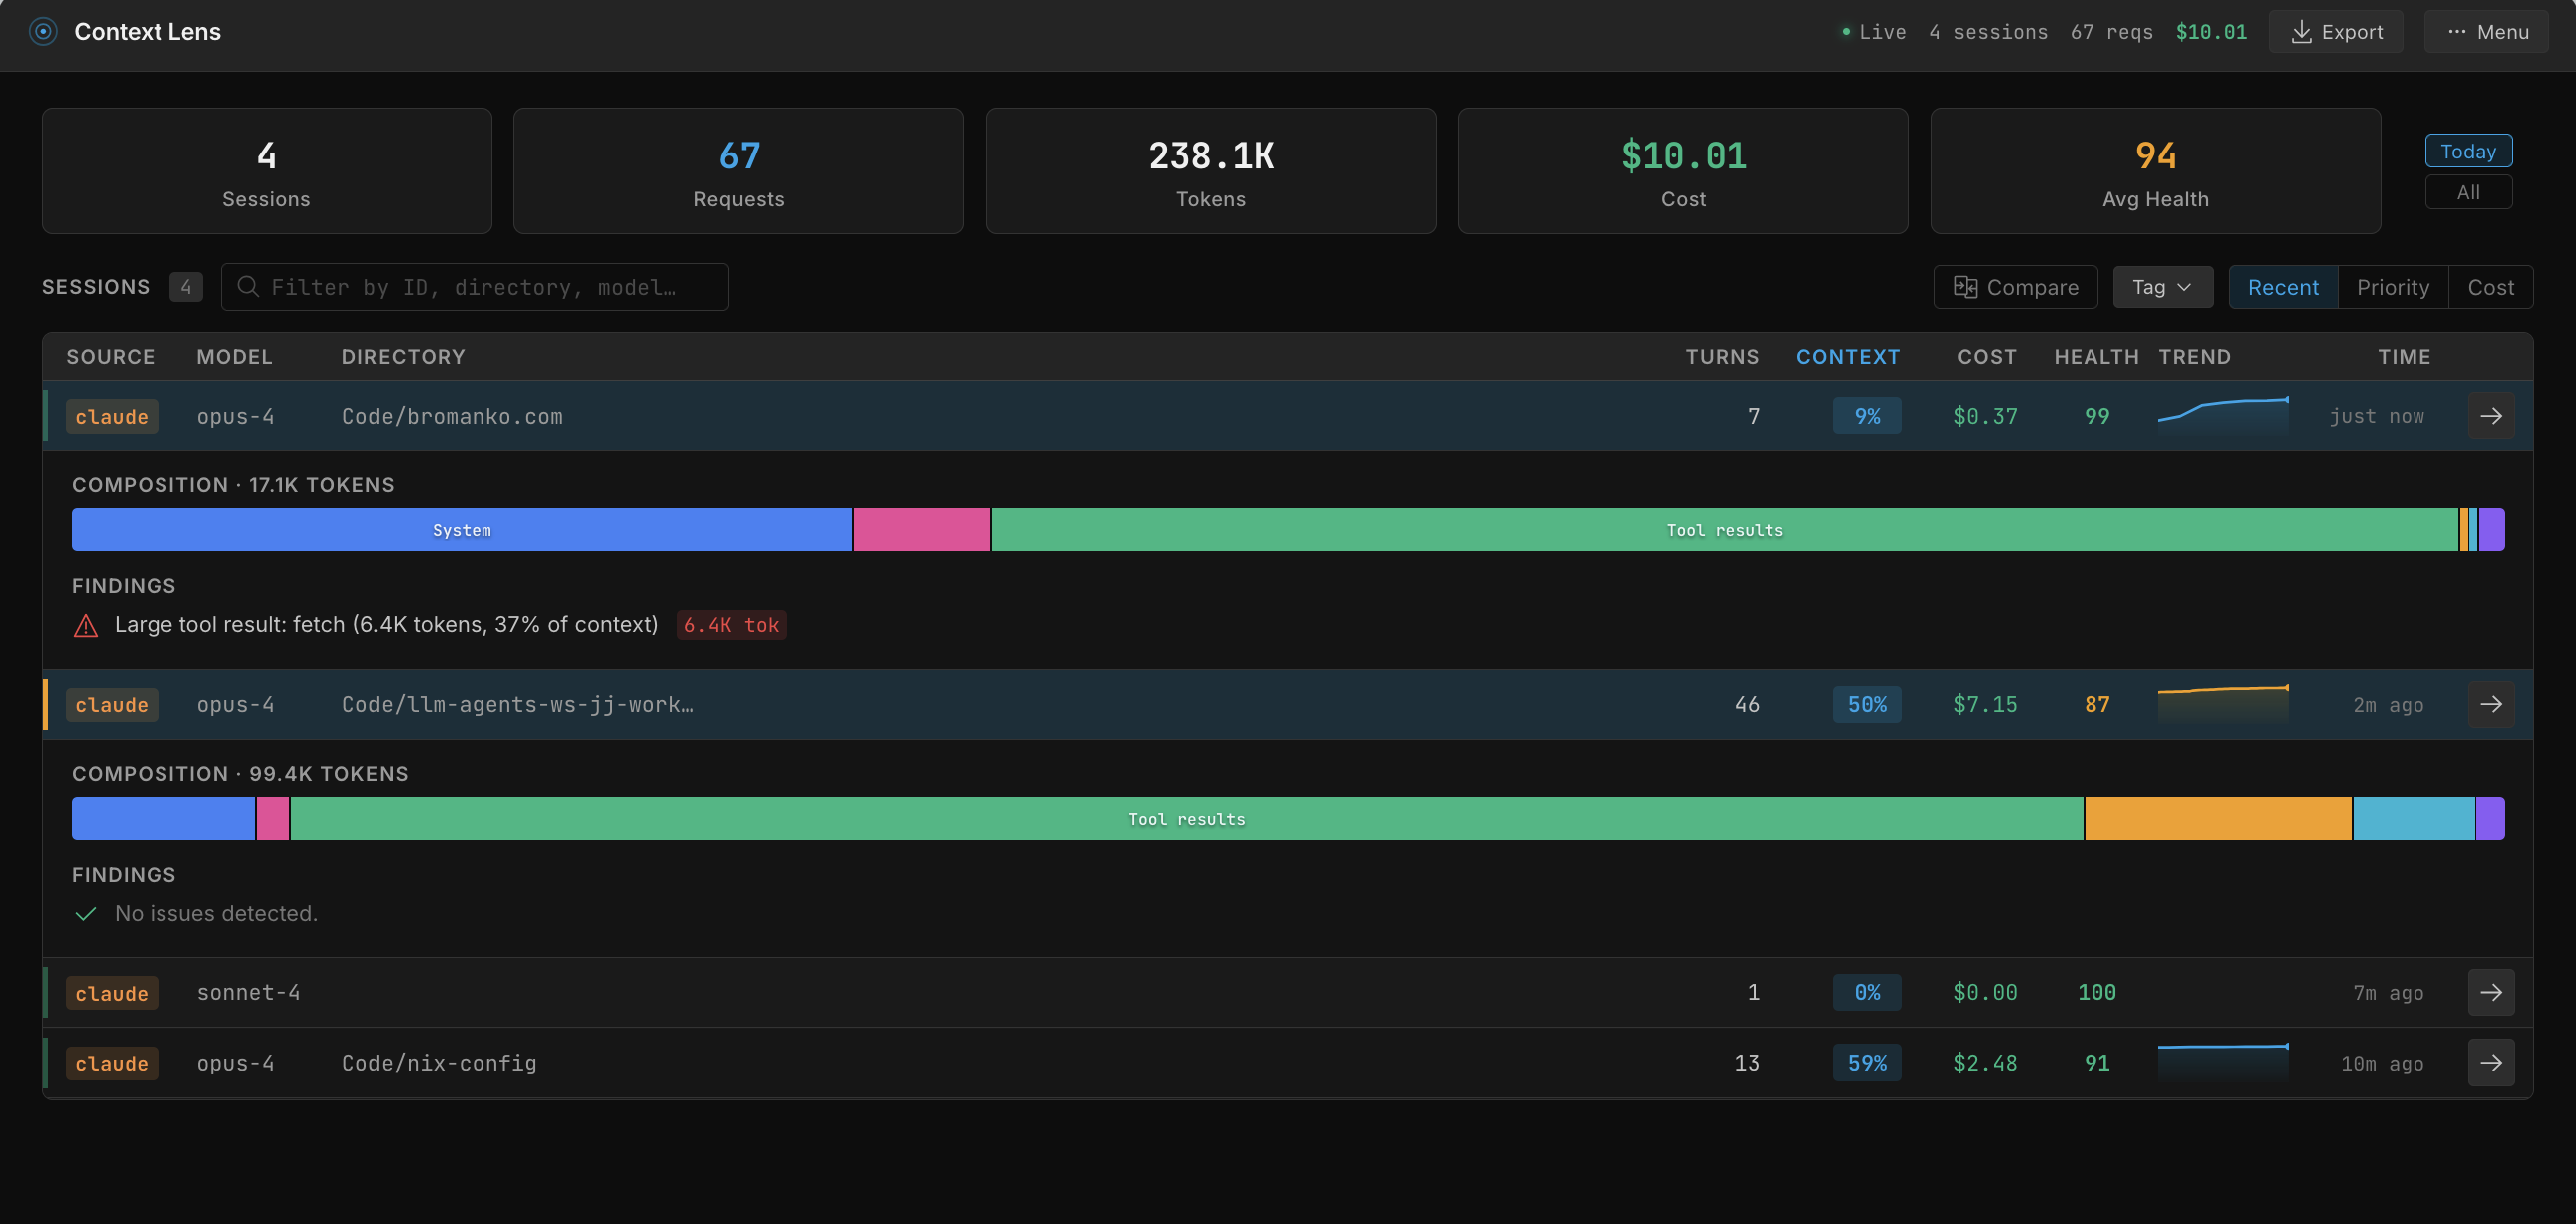This screenshot has width=2576, height=1224.
Task: Open sonnet-4 session with arrow icon
Action: (x=2490, y=992)
